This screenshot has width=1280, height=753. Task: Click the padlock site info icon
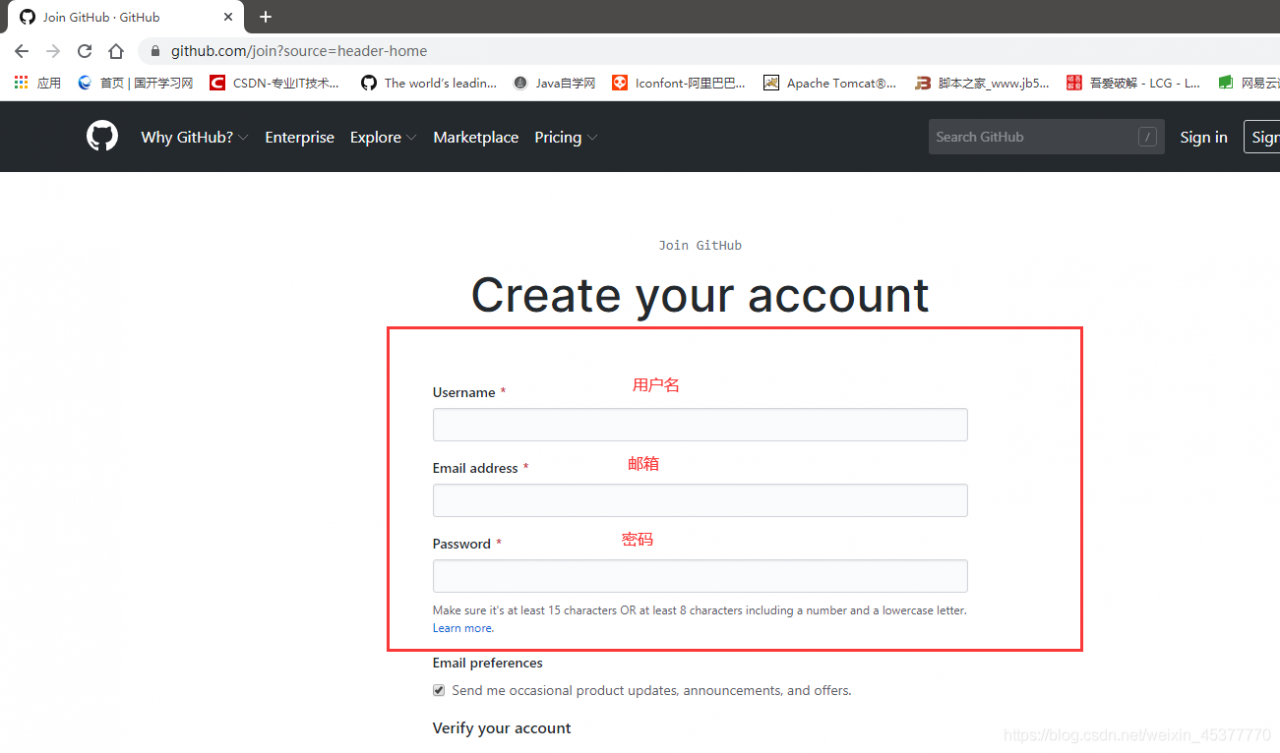click(x=155, y=51)
